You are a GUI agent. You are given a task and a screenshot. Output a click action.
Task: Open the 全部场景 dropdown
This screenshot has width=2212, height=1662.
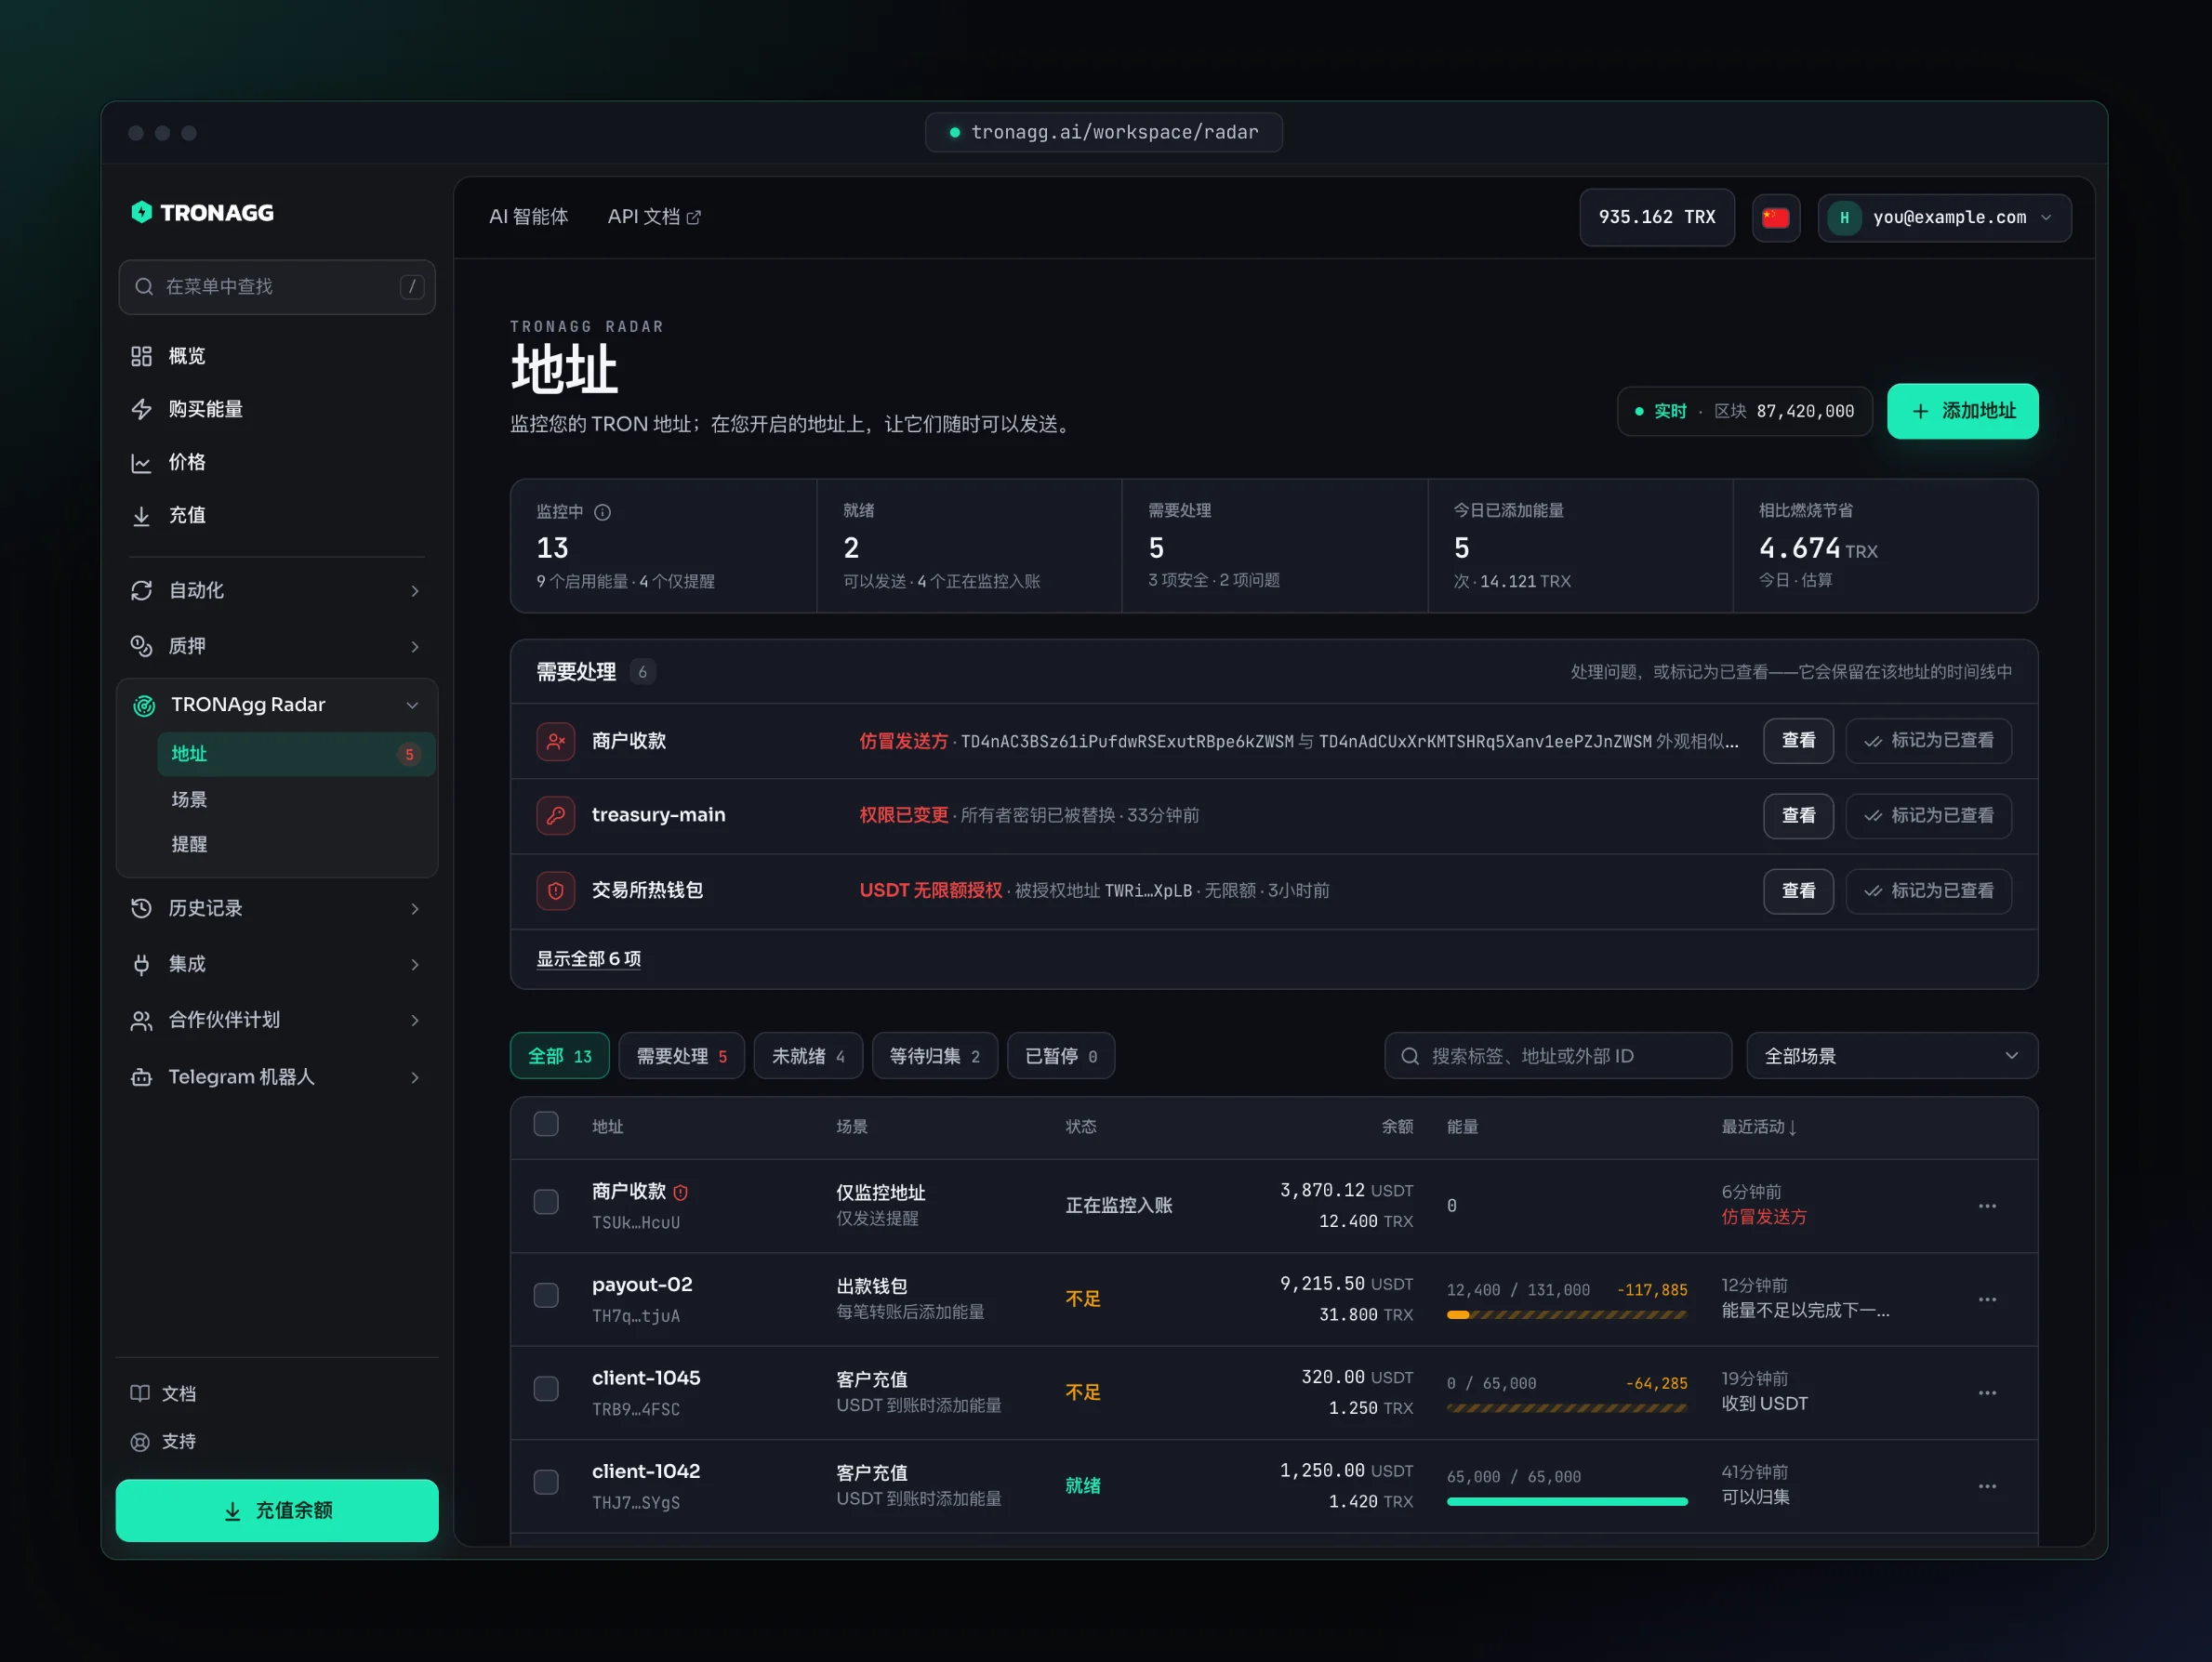coord(1891,1056)
